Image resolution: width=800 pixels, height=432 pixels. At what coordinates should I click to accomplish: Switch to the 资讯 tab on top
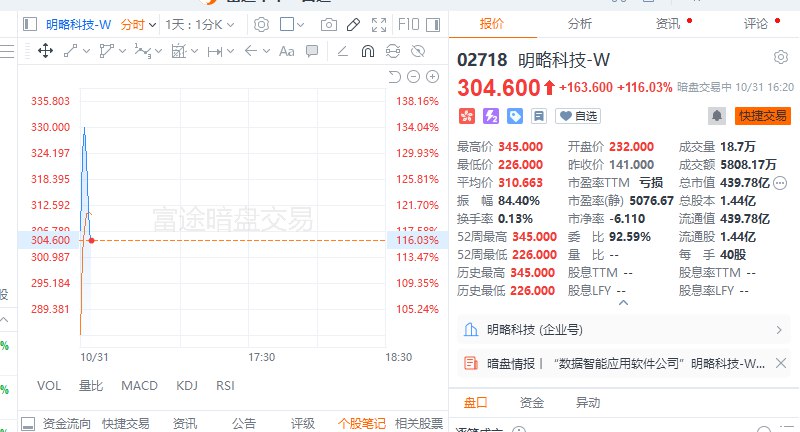point(668,23)
